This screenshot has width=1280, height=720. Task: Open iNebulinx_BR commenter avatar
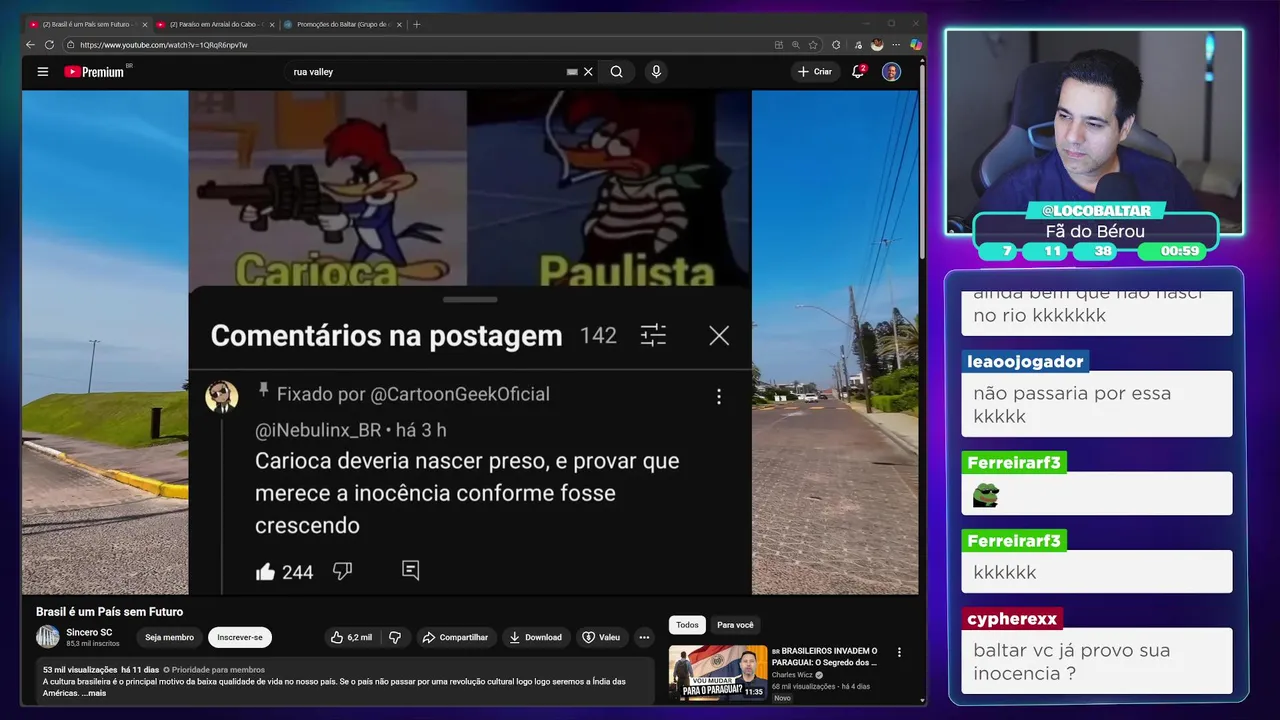click(221, 397)
